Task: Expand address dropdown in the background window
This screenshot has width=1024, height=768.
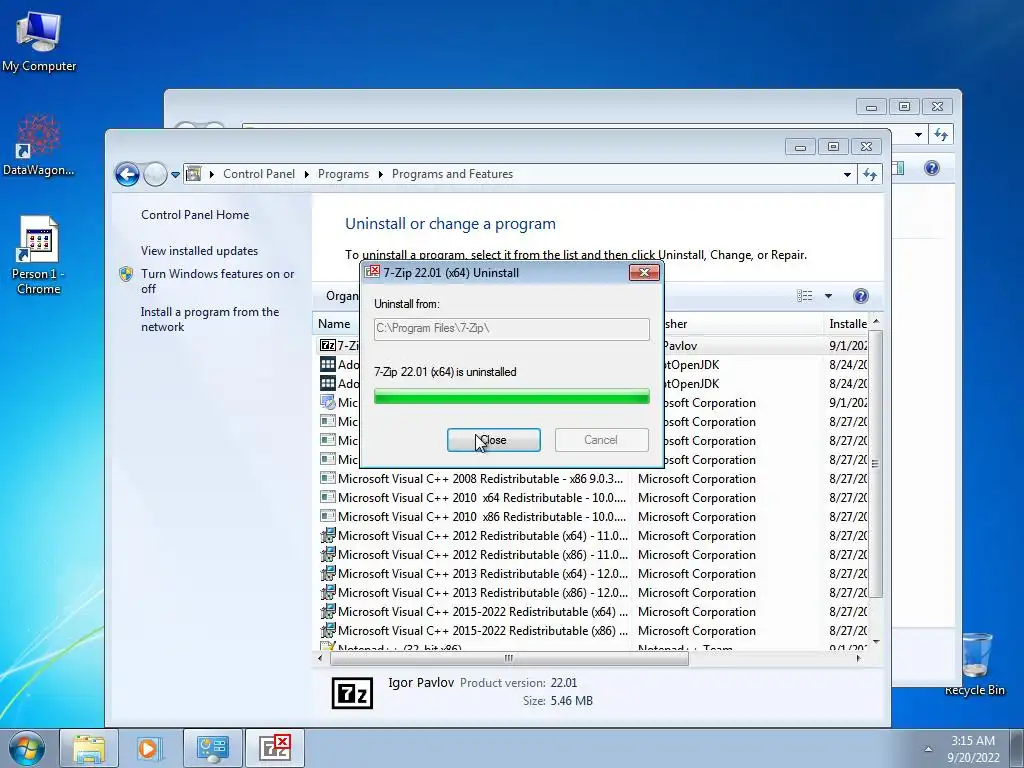Action: click(x=918, y=135)
